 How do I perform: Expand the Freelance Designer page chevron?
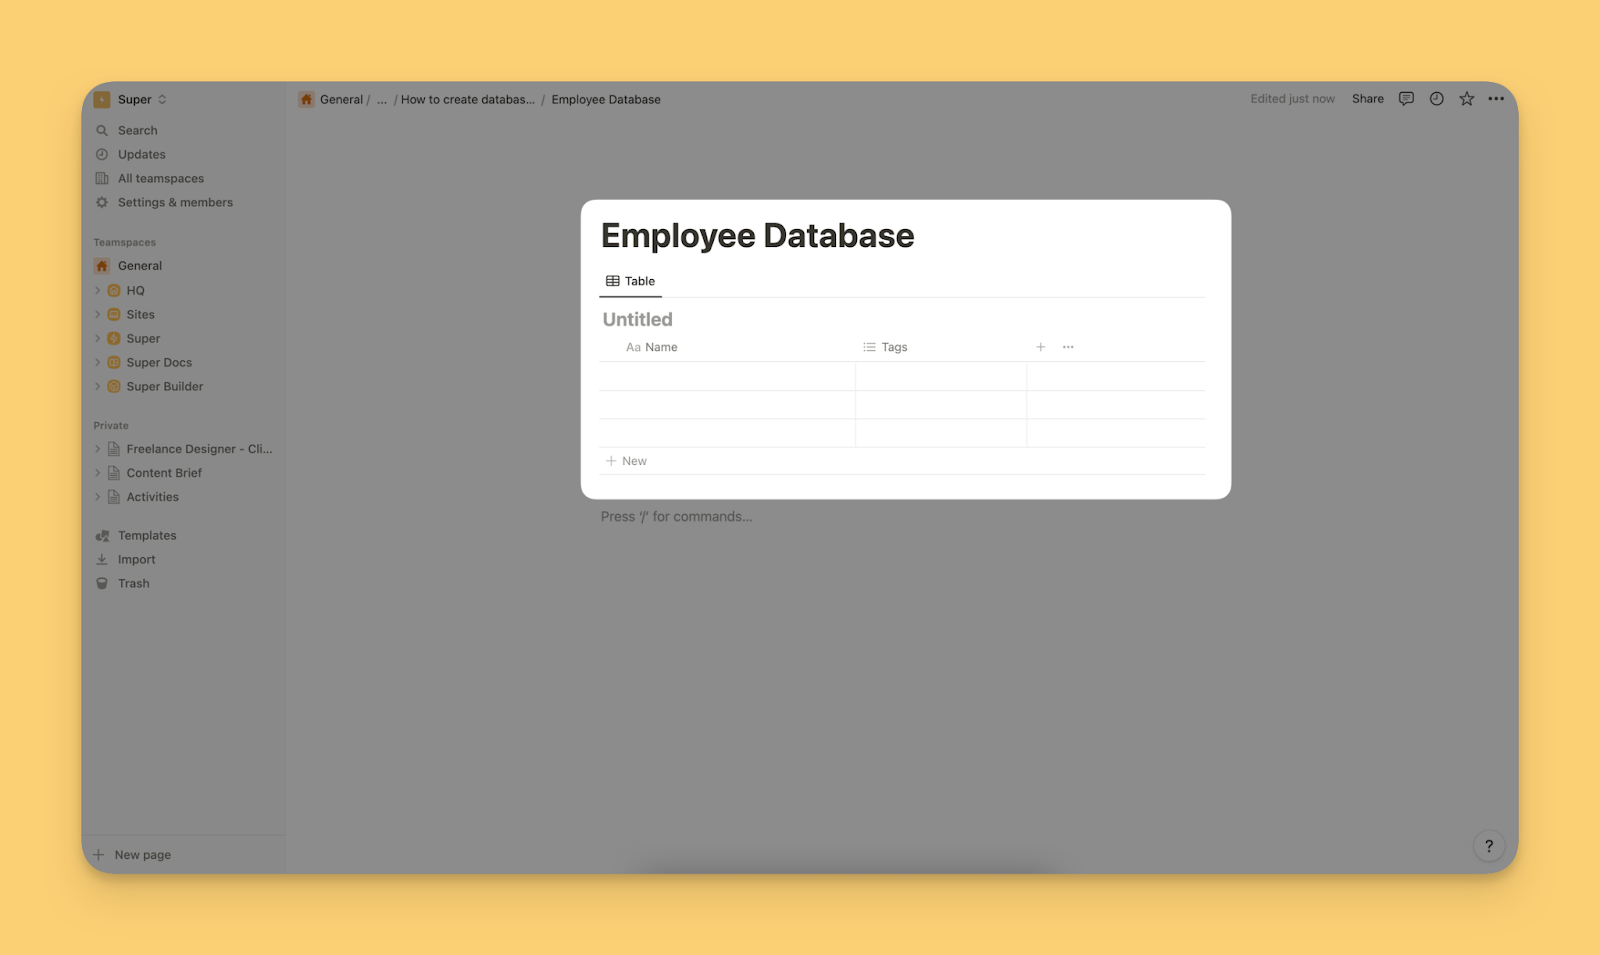[x=98, y=450]
